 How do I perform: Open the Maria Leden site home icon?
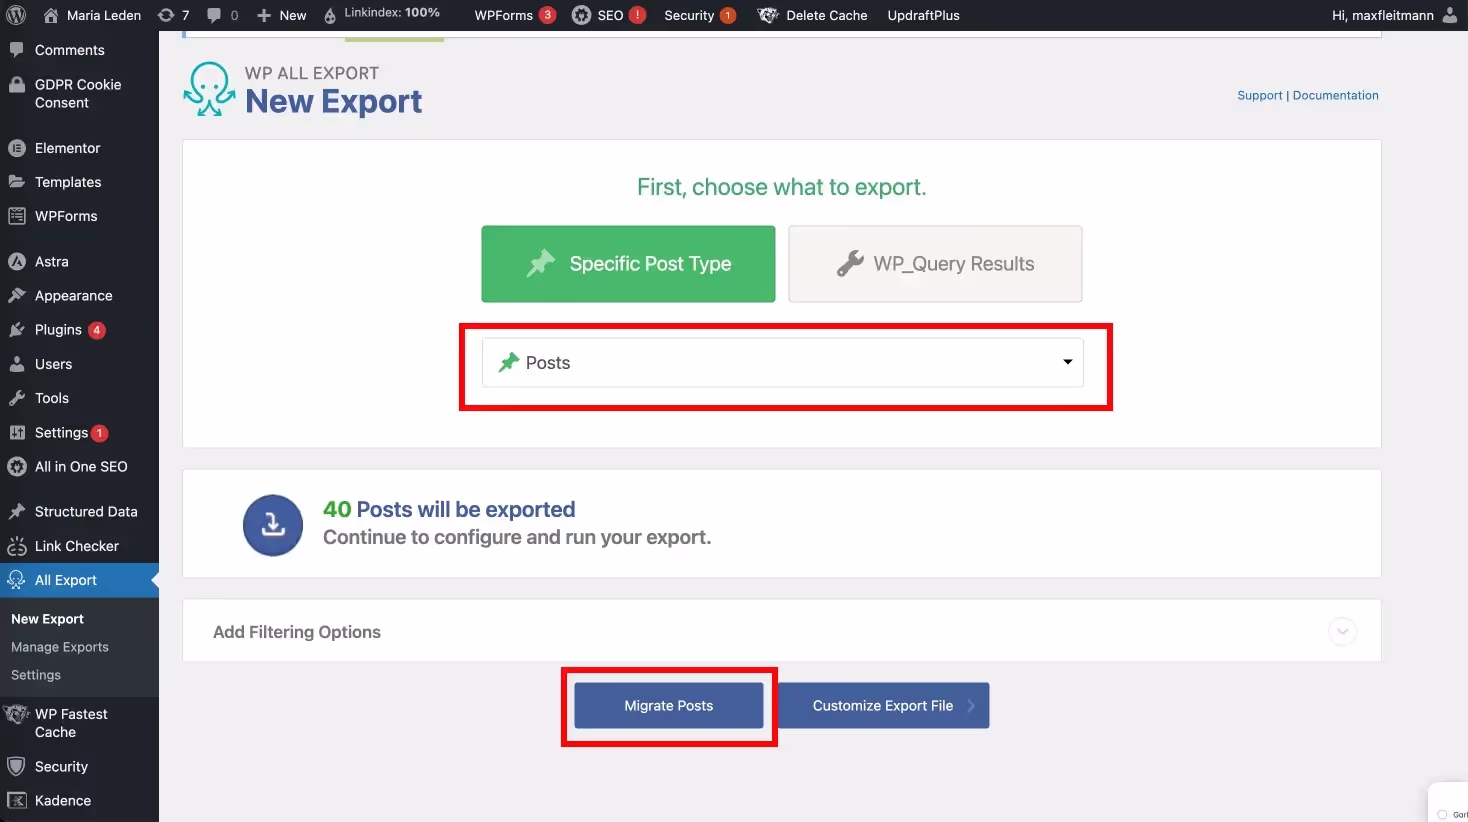[x=51, y=15]
